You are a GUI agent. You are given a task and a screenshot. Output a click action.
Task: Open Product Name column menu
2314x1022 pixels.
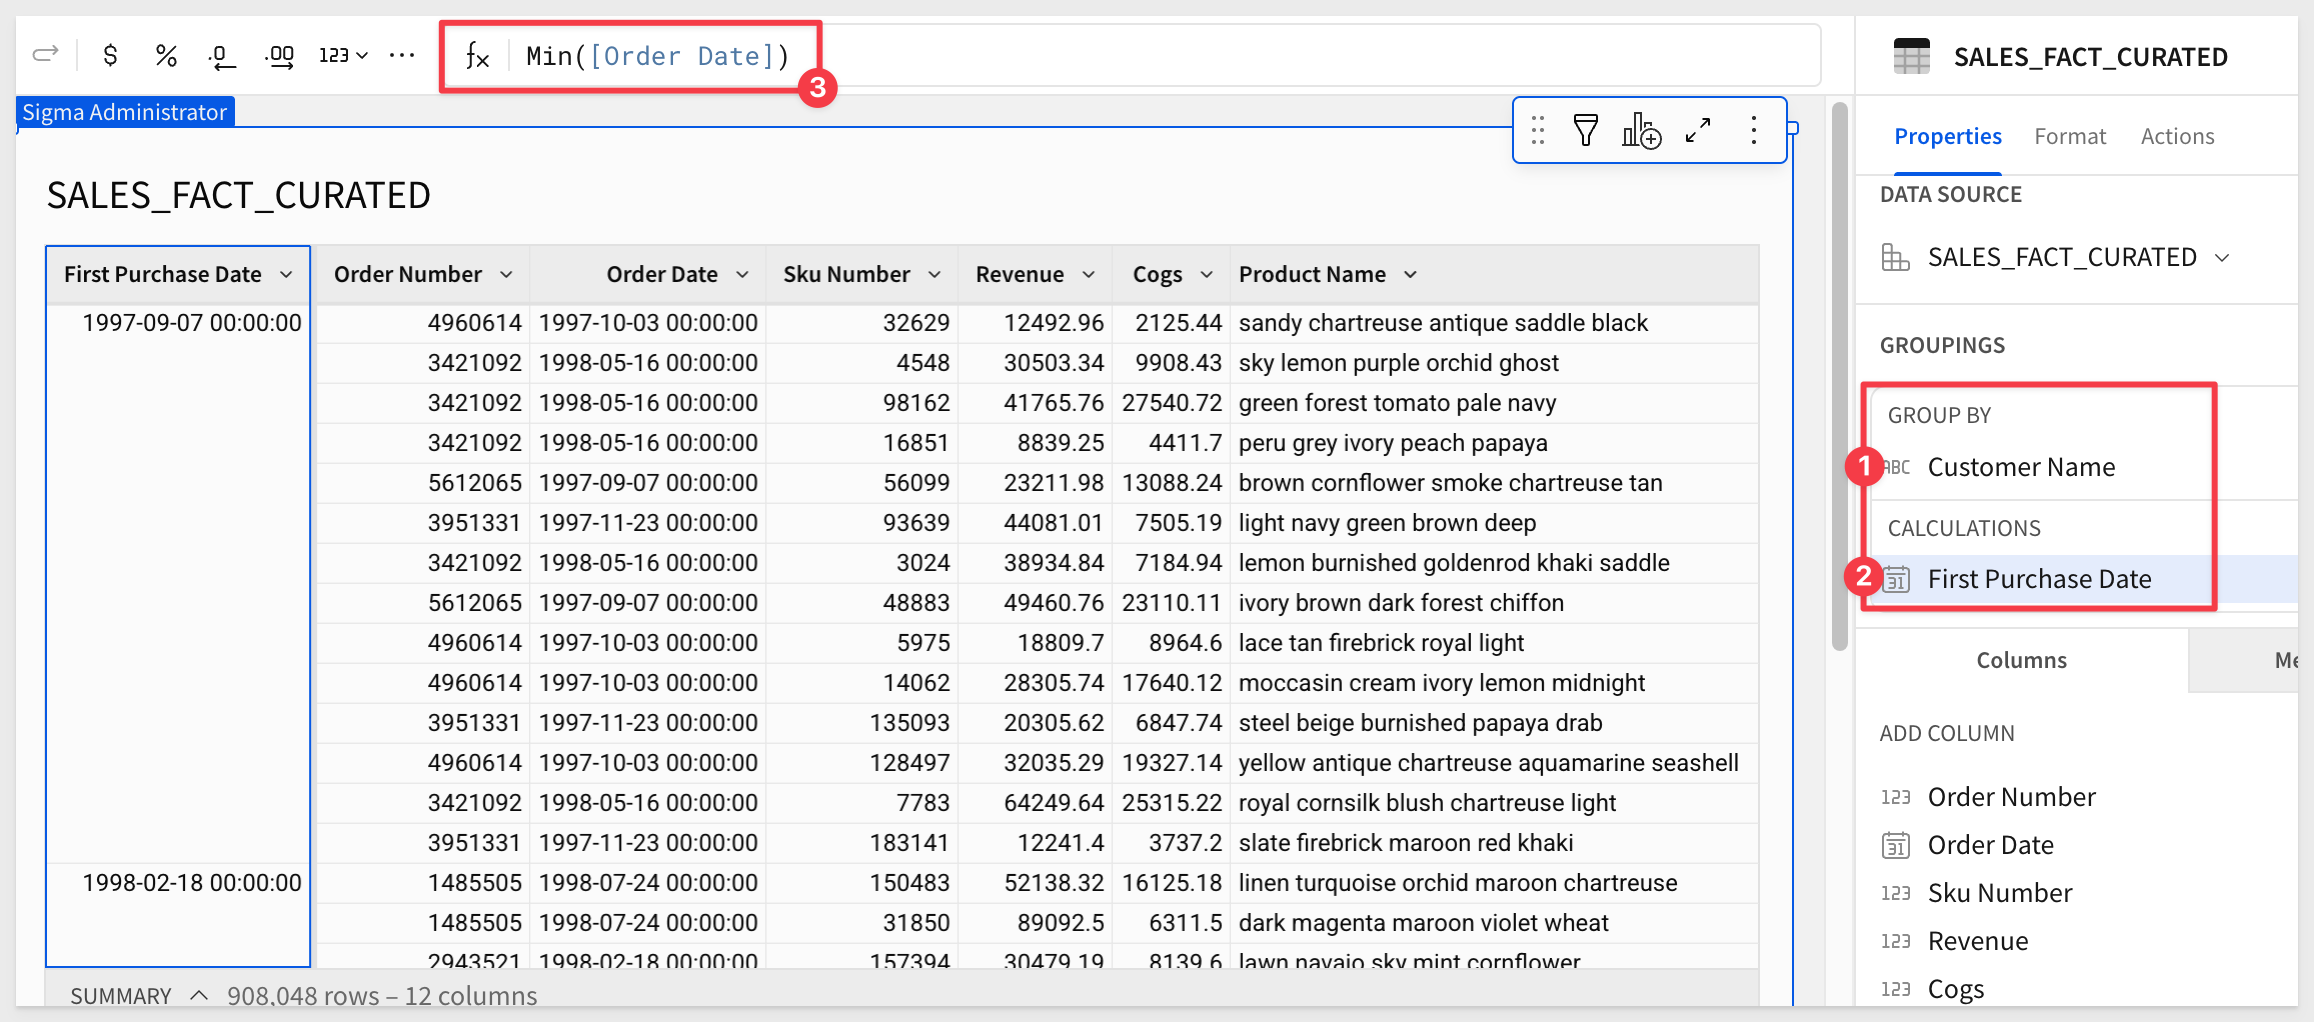click(1410, 274)
